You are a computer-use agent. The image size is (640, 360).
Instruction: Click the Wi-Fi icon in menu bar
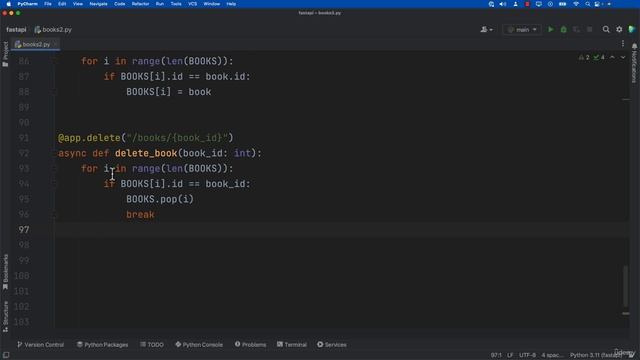coord(576,4)
